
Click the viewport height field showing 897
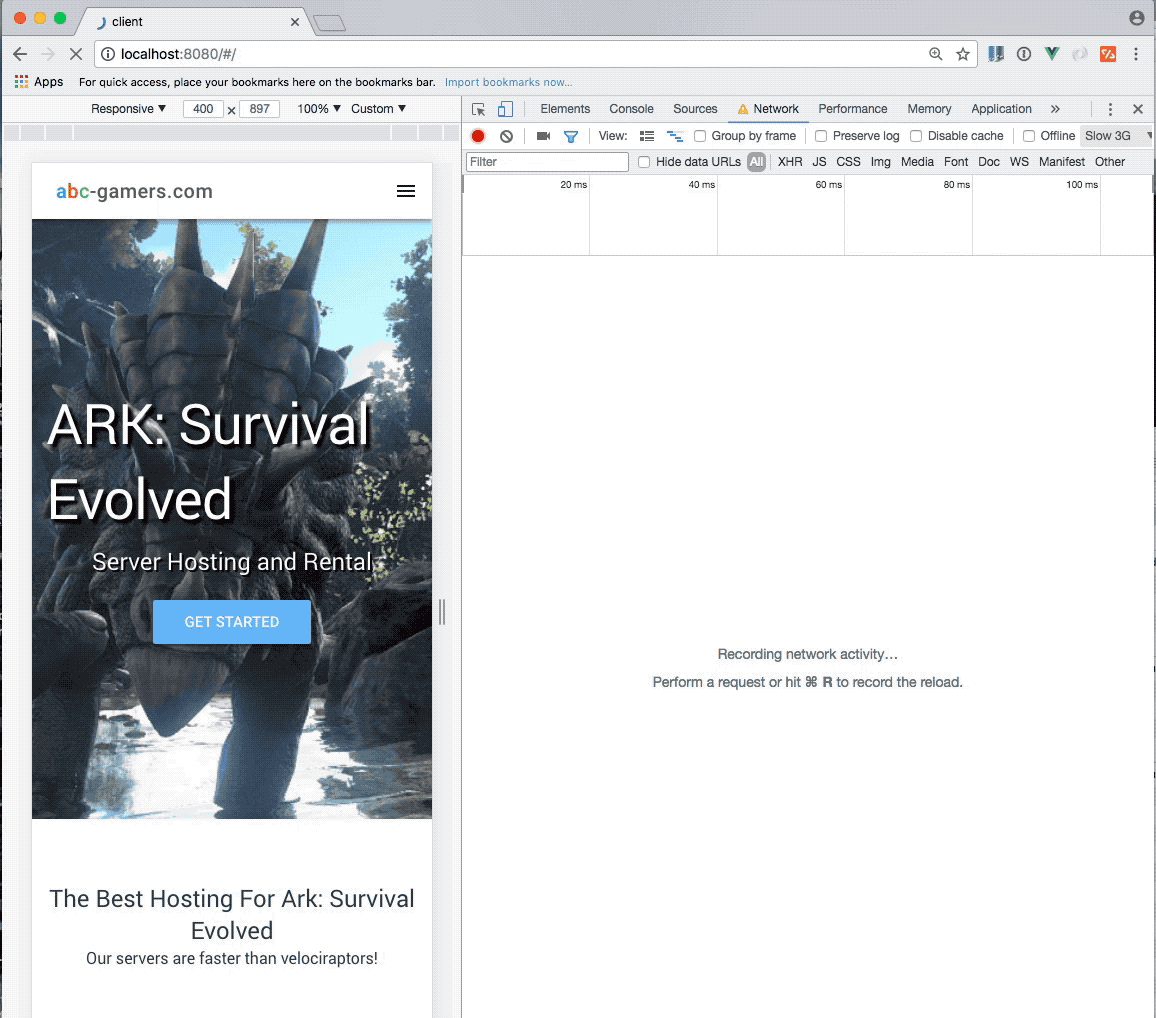pos(260,108)
